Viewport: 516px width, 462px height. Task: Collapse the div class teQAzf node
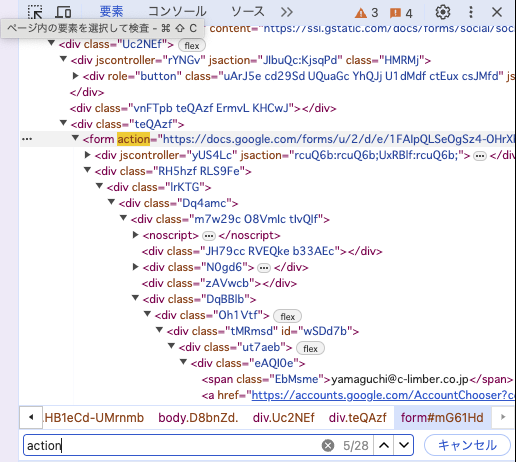[63, 123]
